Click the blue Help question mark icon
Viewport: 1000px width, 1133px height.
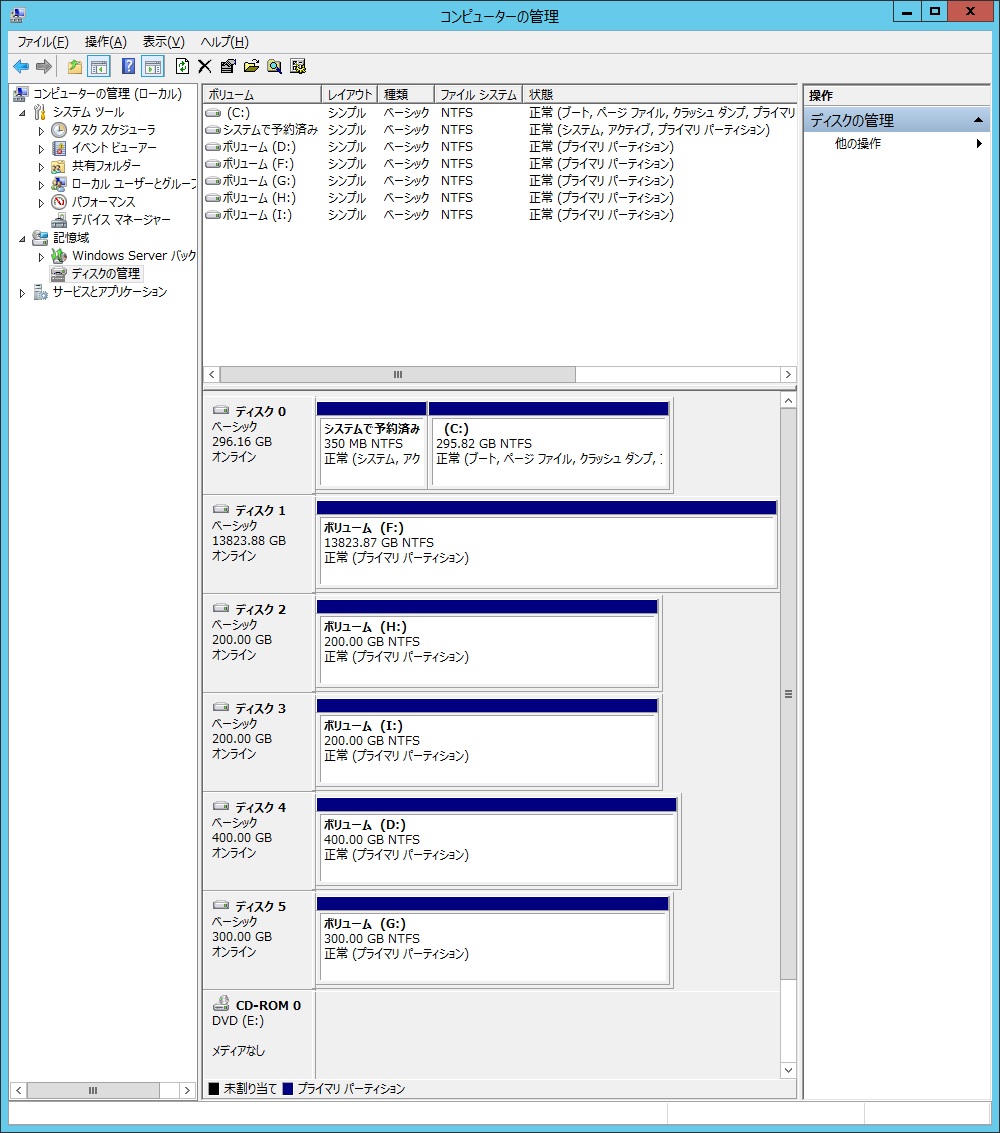pos(128,67)
